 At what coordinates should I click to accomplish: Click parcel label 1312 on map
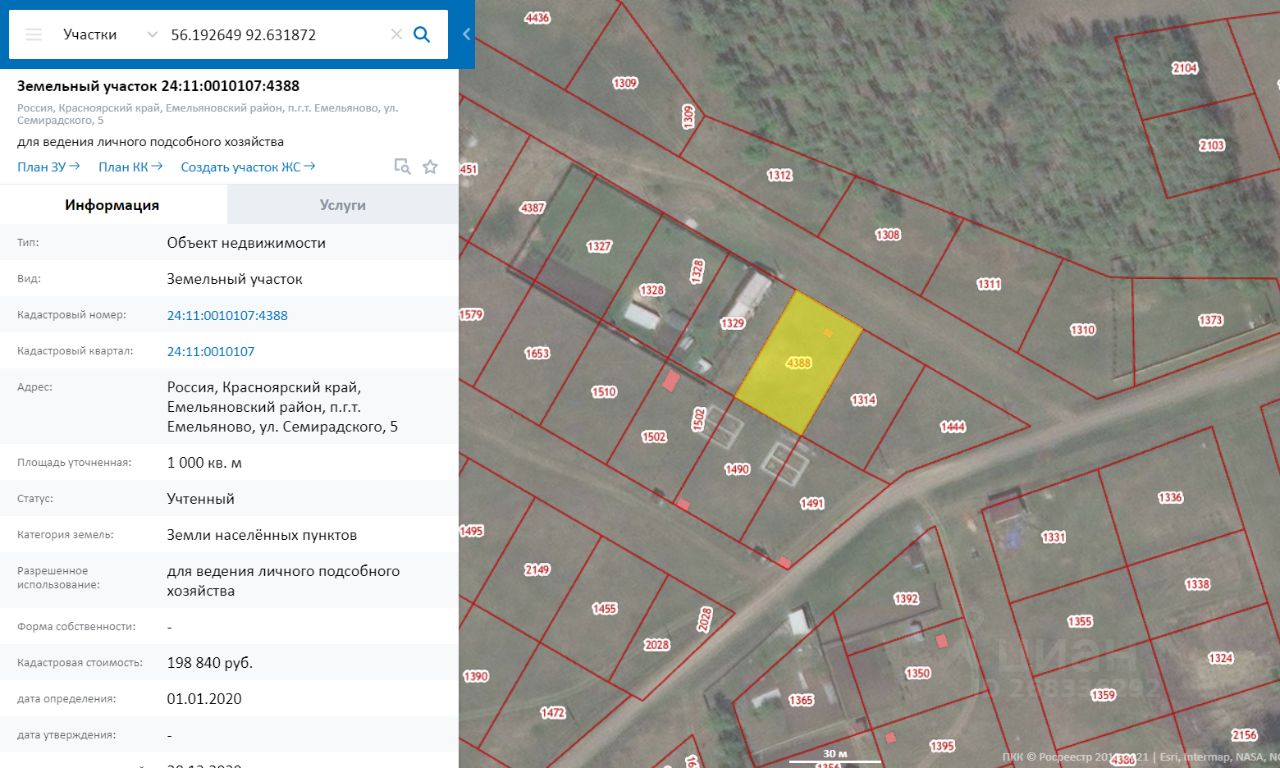[780, 175]
